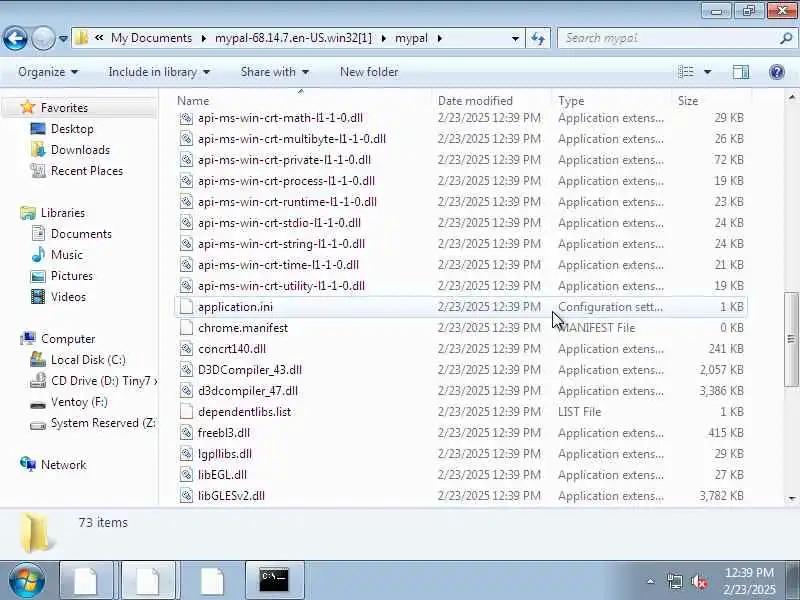Open Recent Places in navigation pane
The image size is (800, 600).
click(87, 170)
